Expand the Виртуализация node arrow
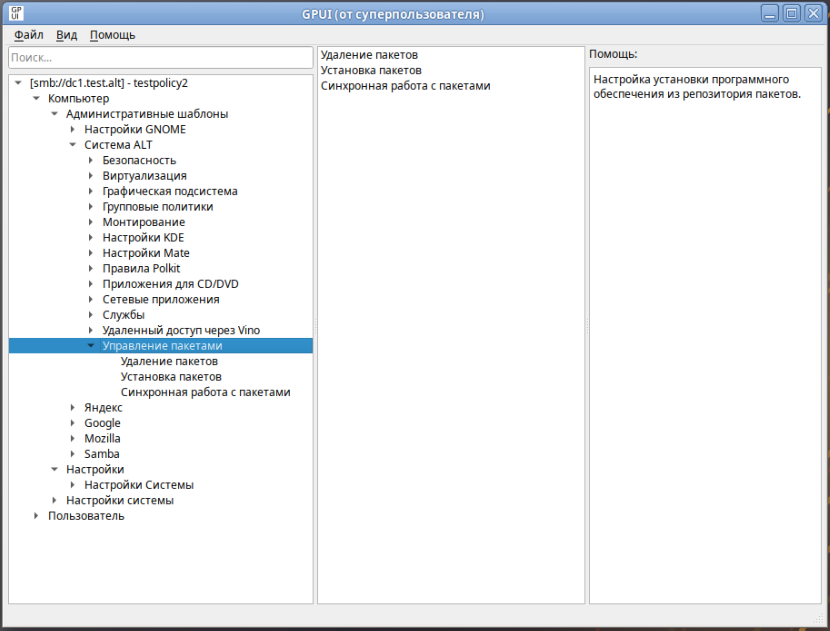Image resolution: width=830 pixels, height=631 pixels. (91, 176)
